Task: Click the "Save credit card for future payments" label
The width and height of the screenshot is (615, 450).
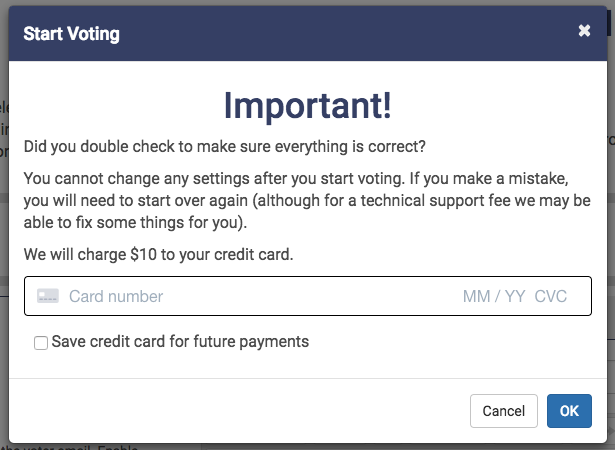Action: (x=180, y=342)
